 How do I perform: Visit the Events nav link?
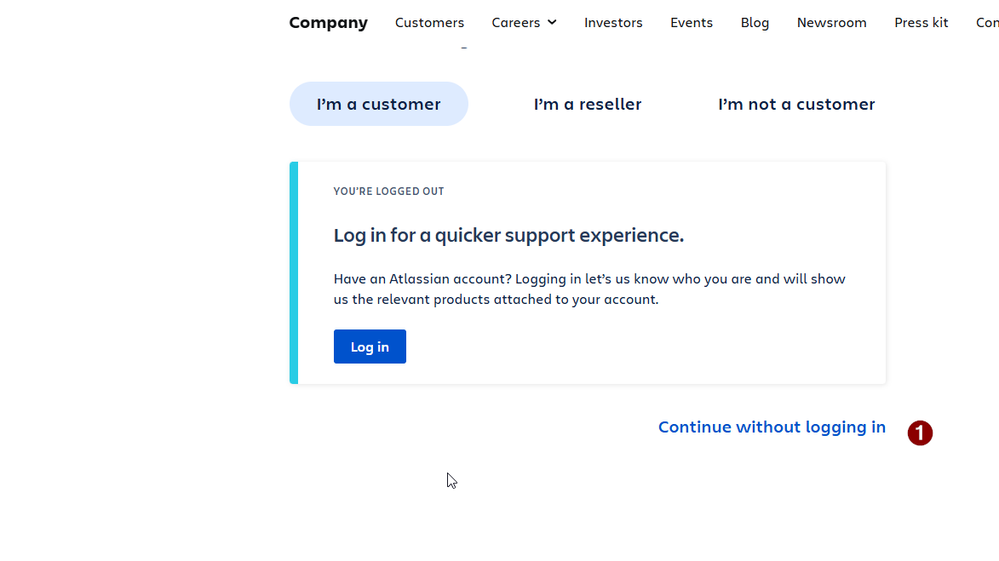[x=691, y=22]
